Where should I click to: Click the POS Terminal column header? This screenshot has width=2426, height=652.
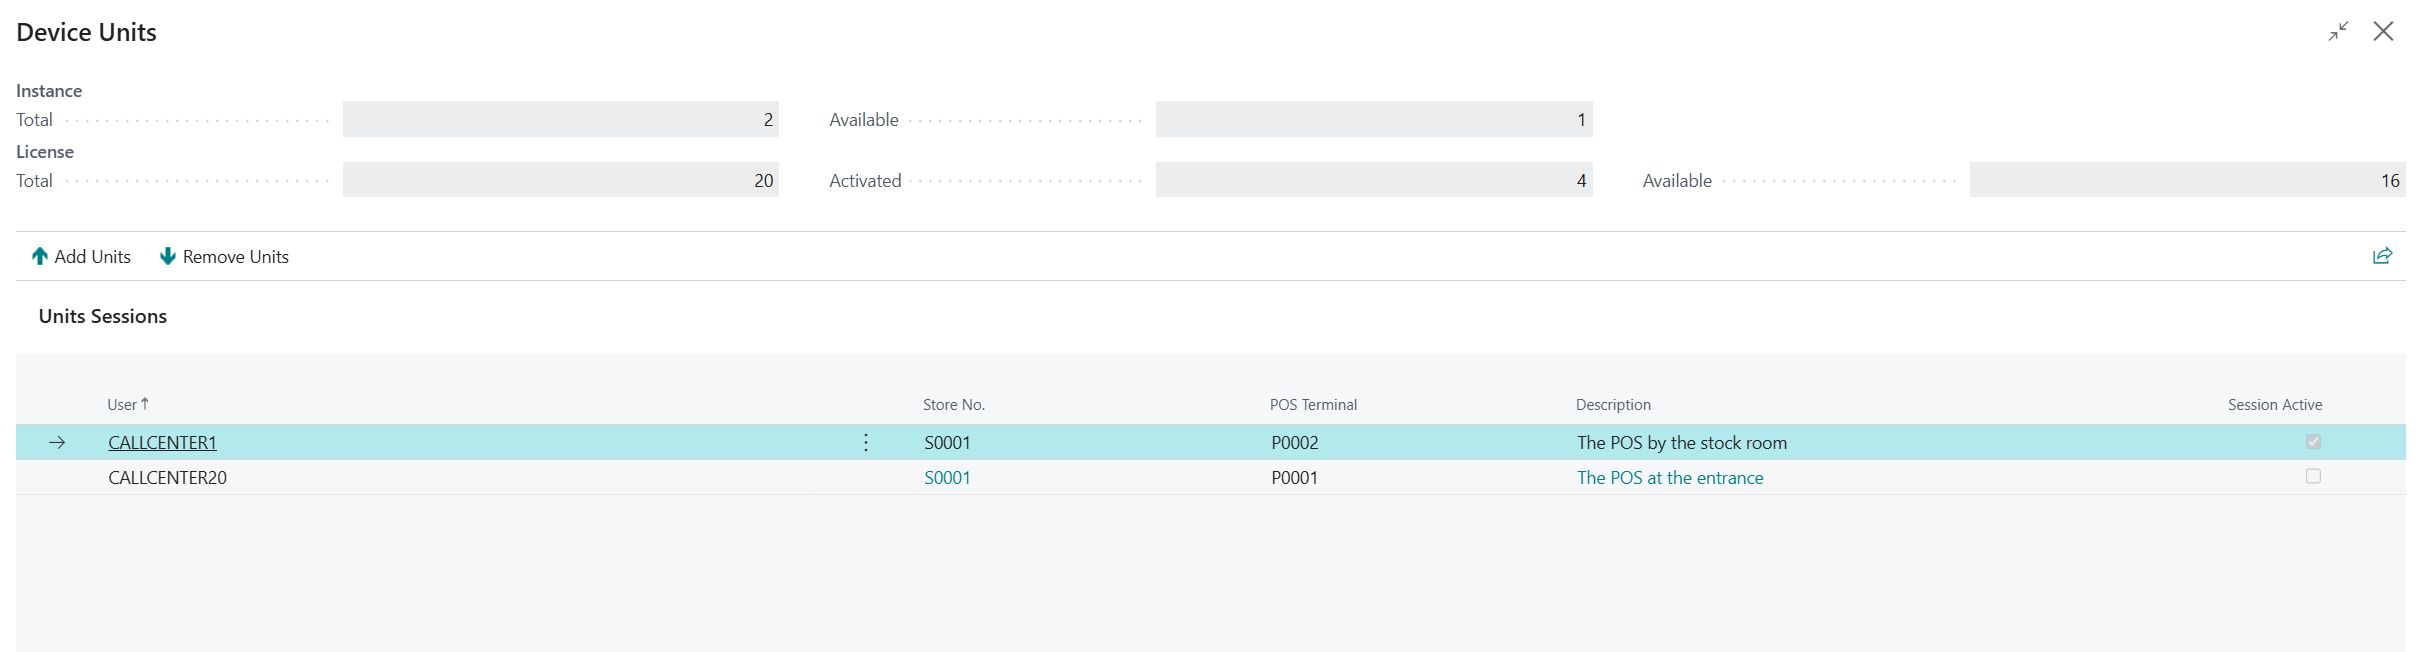(x=1313, y=405)
